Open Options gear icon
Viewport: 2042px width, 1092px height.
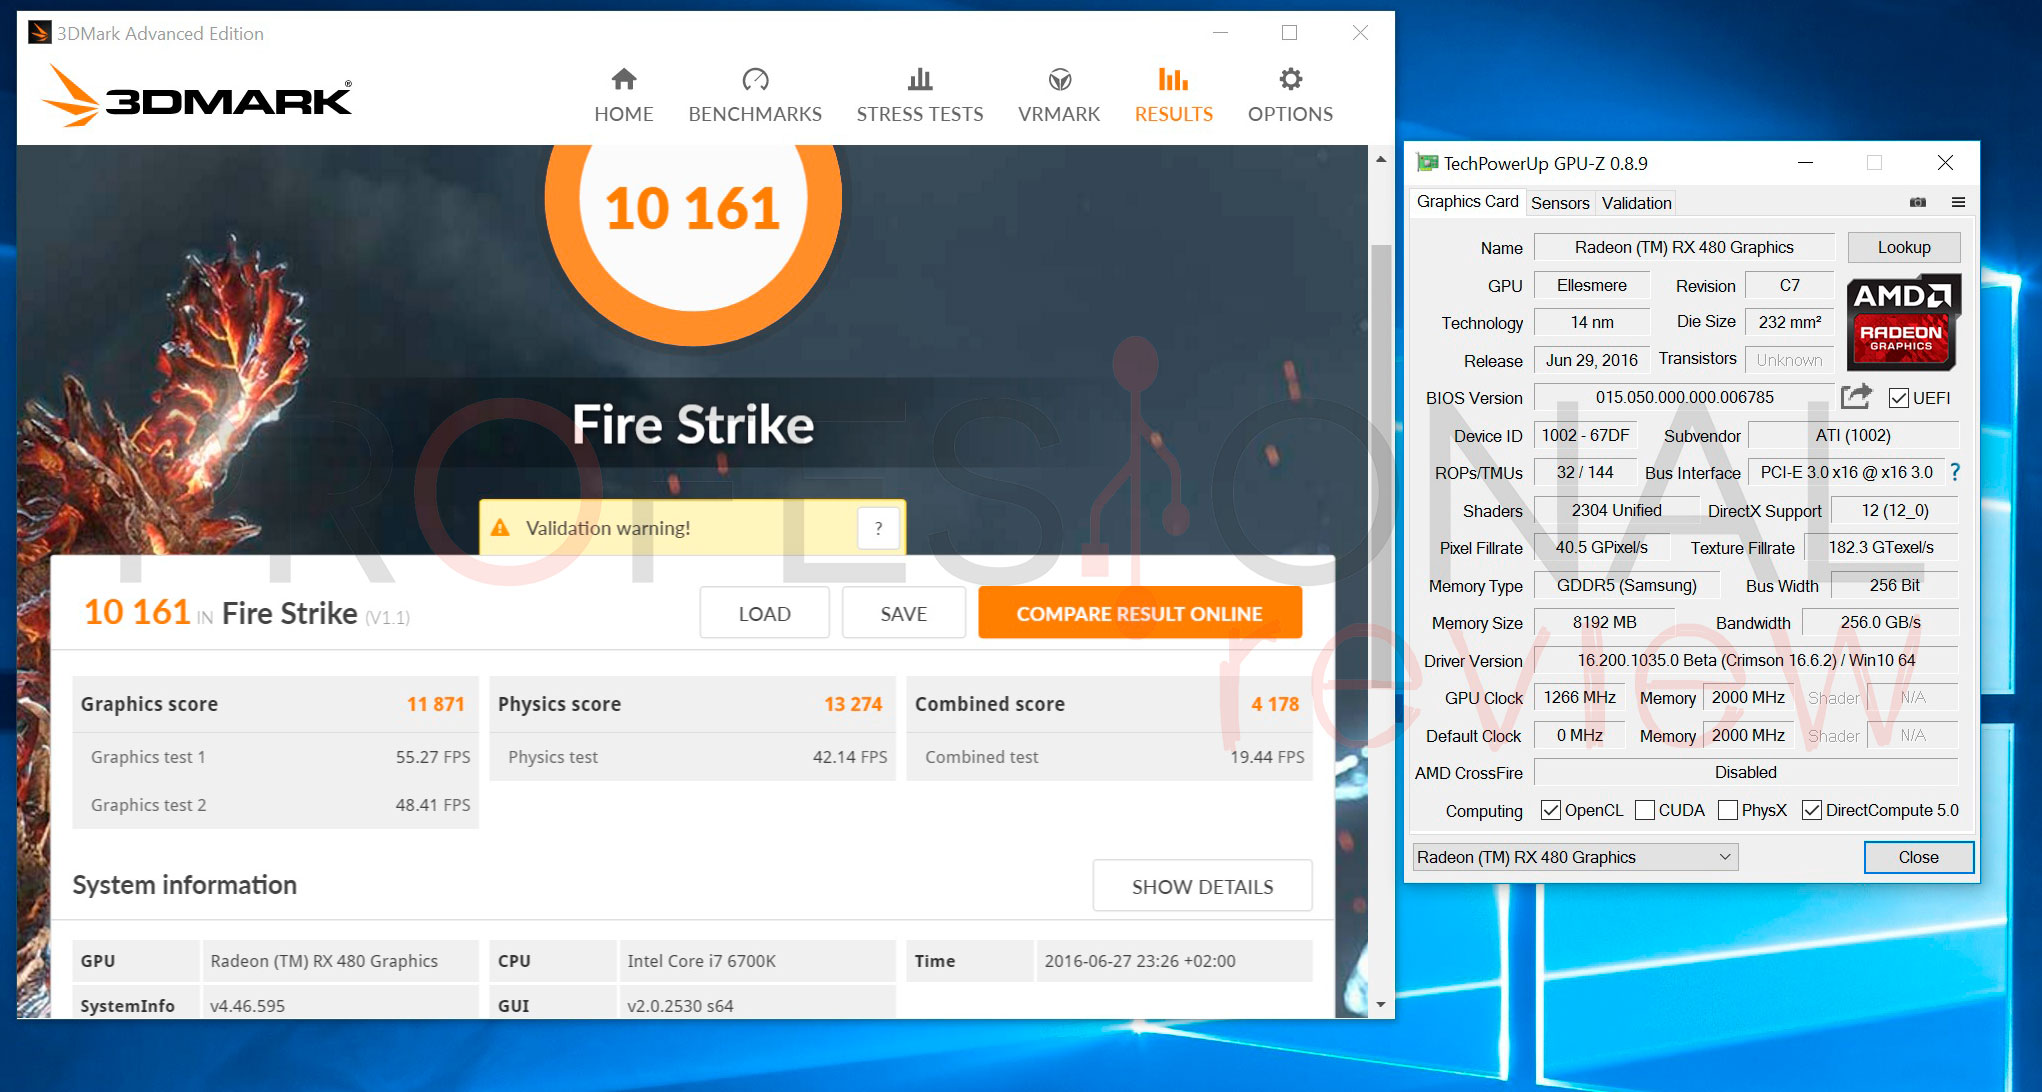1291,79
